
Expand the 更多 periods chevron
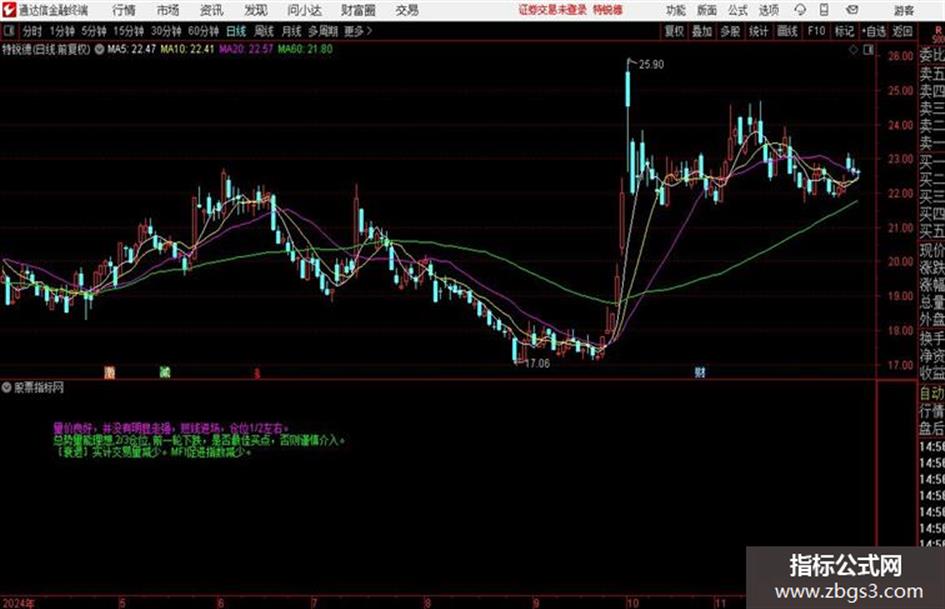click(x=369, y=31)
